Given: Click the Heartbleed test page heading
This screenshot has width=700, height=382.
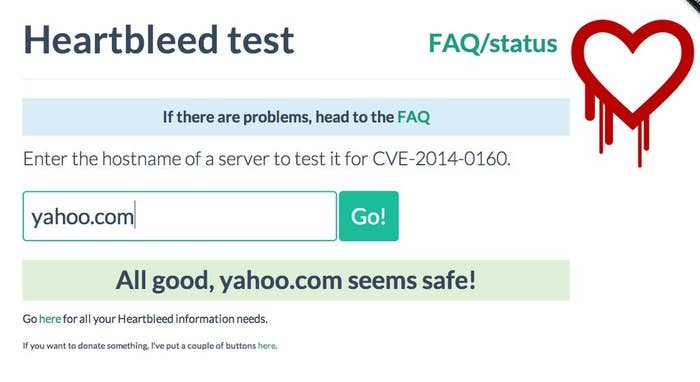Looking at the screenshot, I should click(158, 40).
